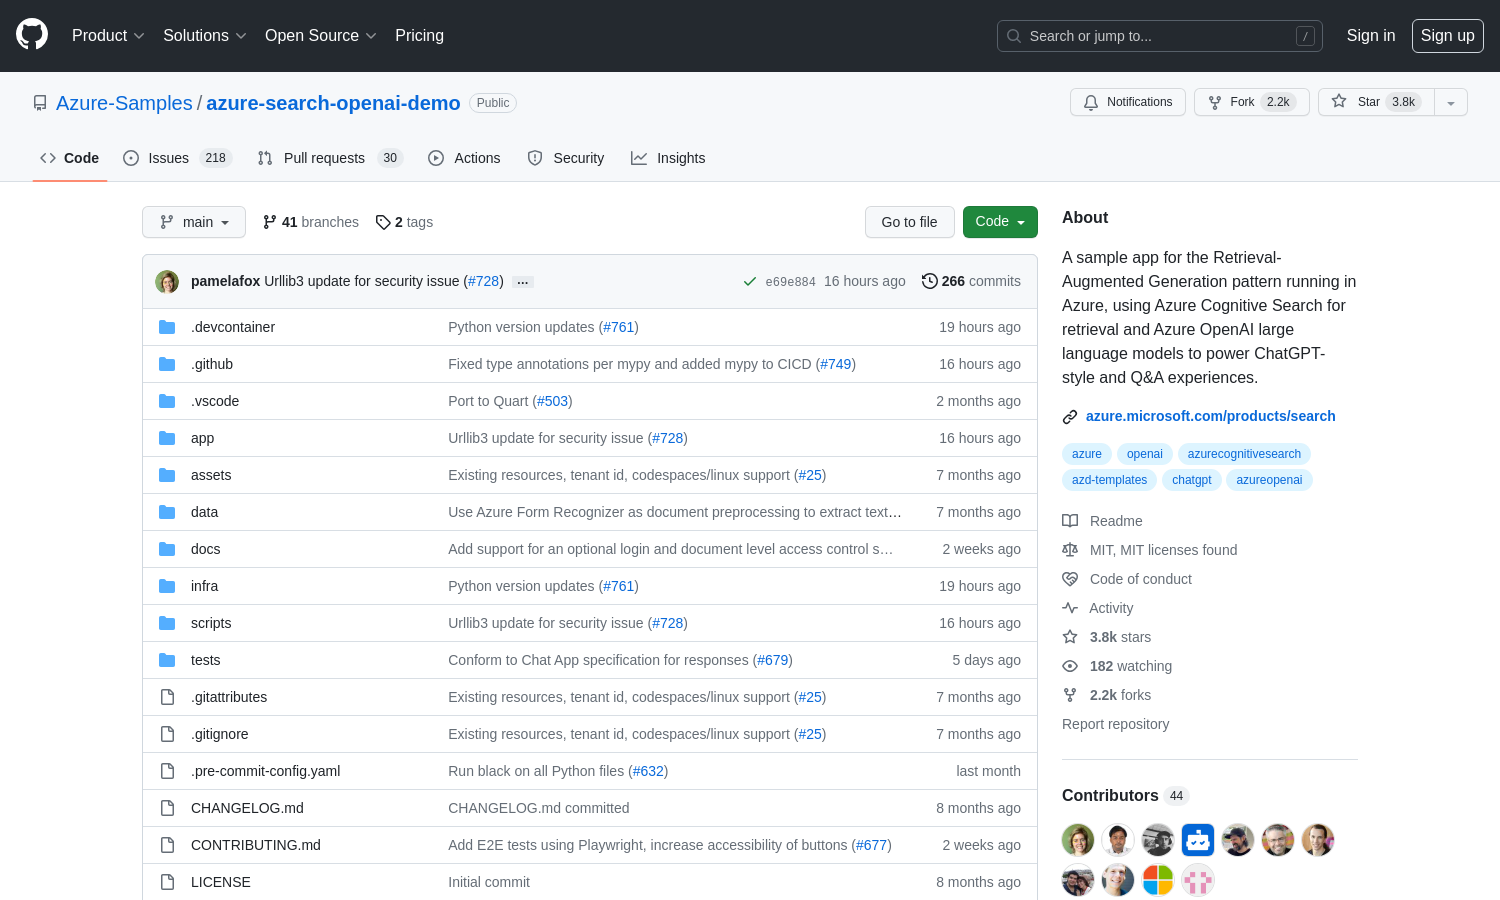This screenshot has width=1500, height=900.
Task: Select the chatgpt topic tag
Action: (1191, 480)
